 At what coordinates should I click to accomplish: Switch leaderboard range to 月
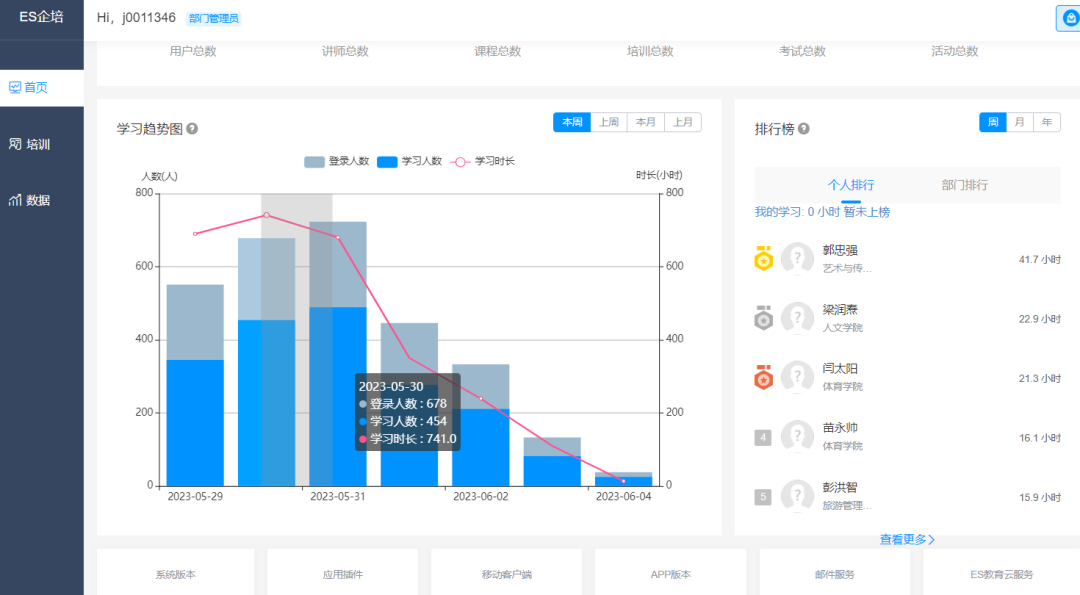1020,122
